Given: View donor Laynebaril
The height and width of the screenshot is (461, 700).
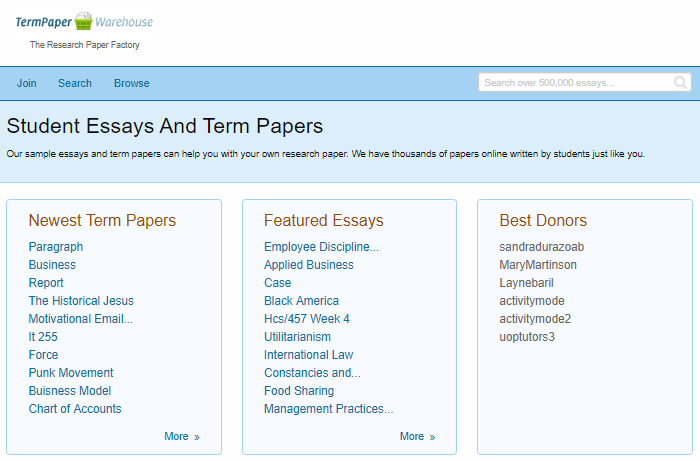Looking at the screenshot, I should pyautogui.click(x=526, y=283).
